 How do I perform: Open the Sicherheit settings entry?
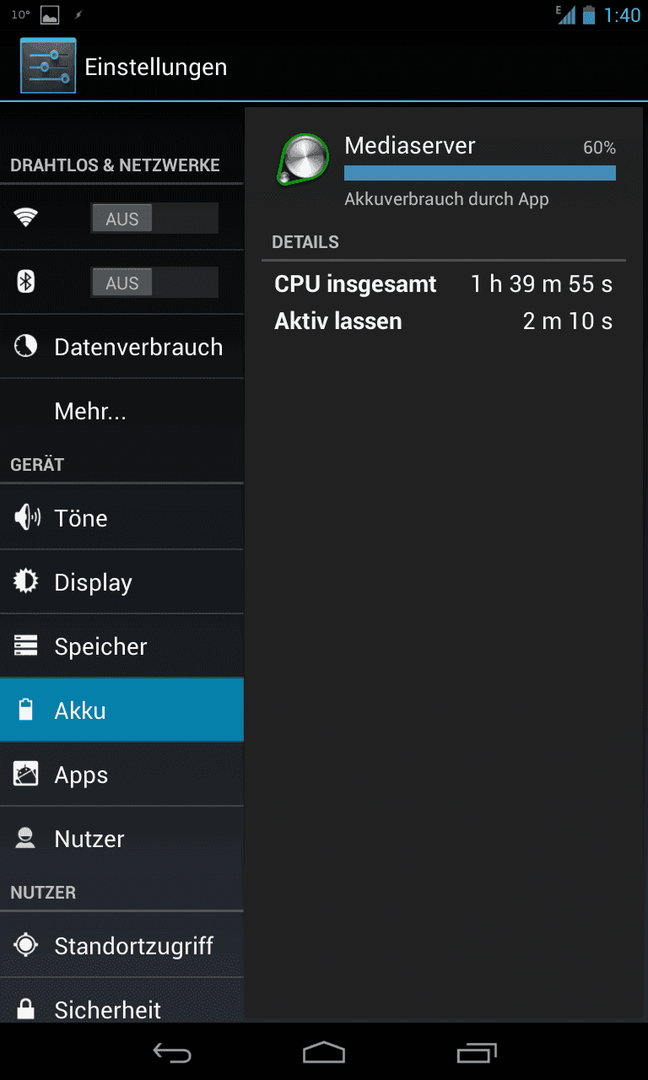tap(122, 1004)
